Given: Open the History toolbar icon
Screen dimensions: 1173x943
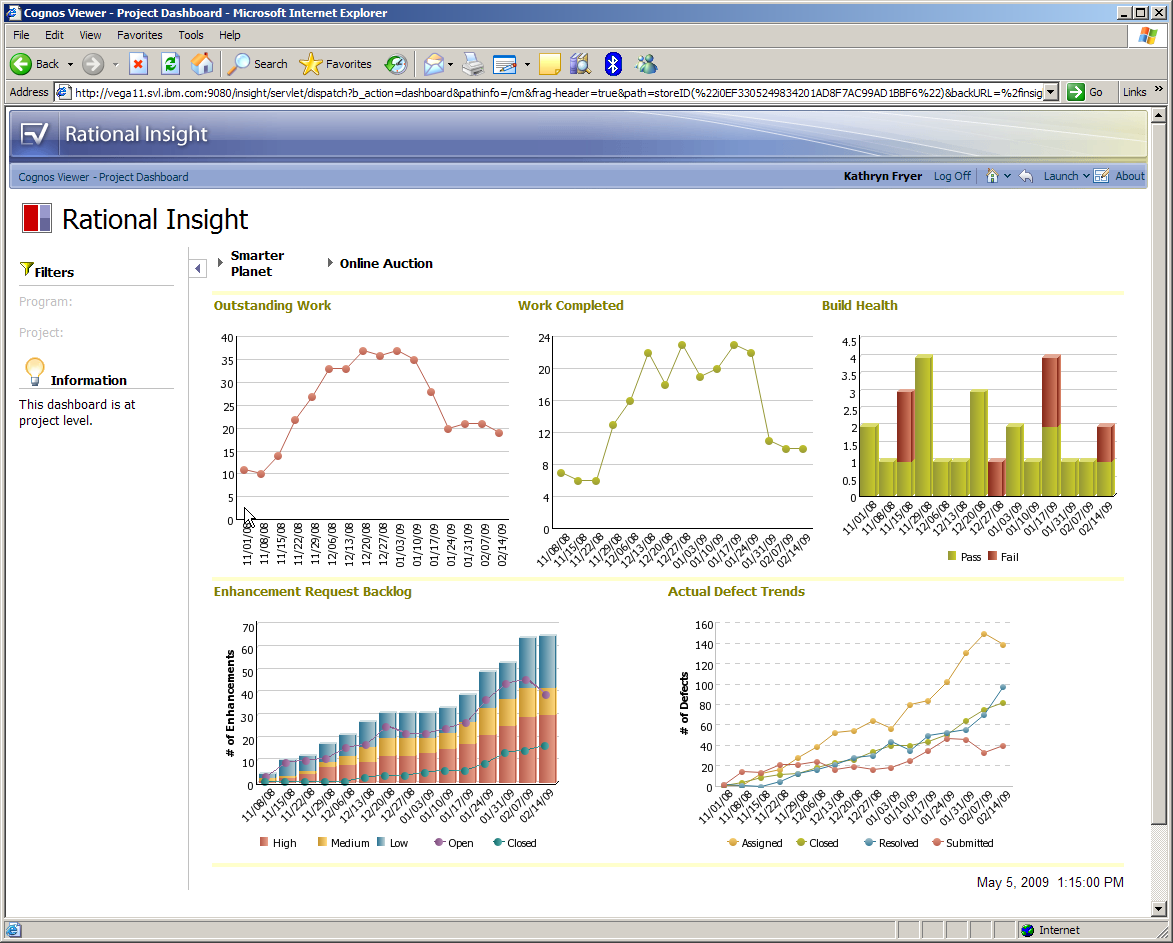Looking at the screenshot, I should coord(396,64).
